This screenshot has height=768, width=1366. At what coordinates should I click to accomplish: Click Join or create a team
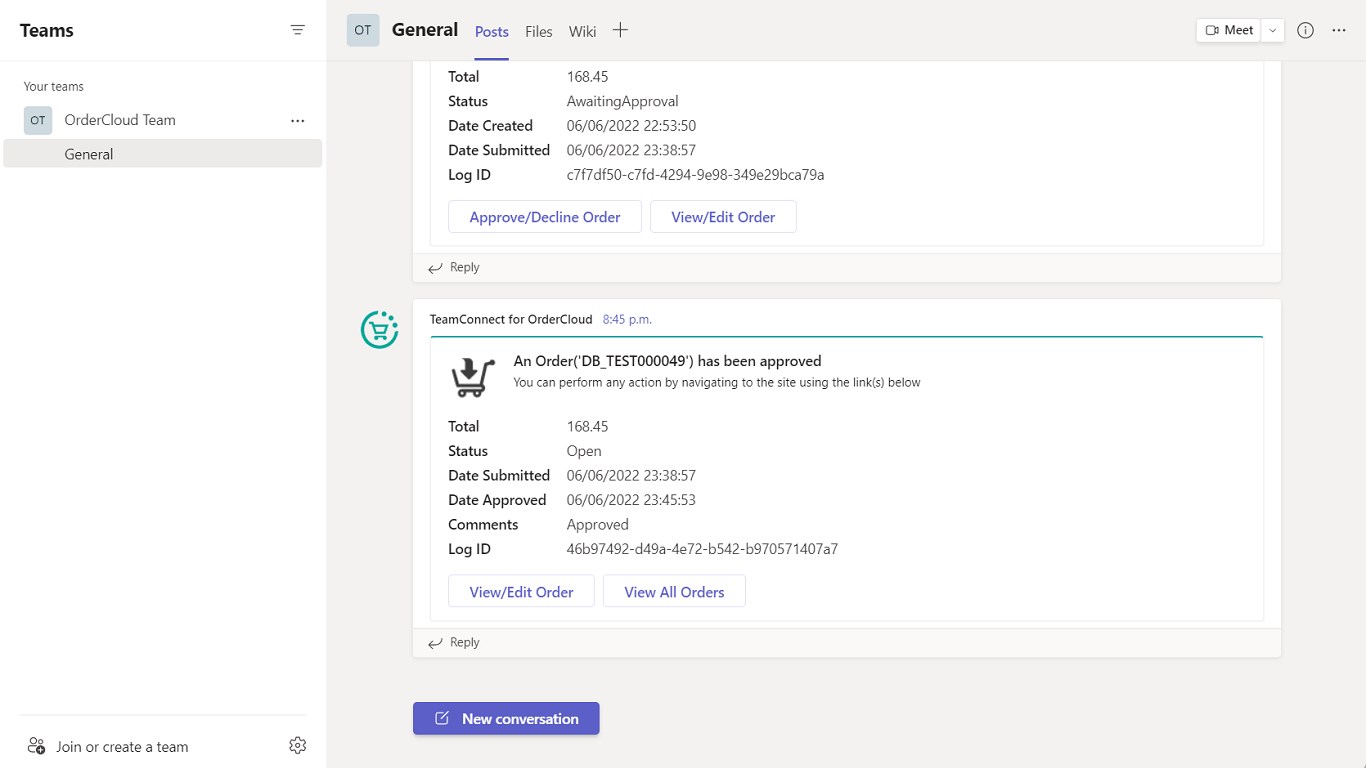point(121,746)
